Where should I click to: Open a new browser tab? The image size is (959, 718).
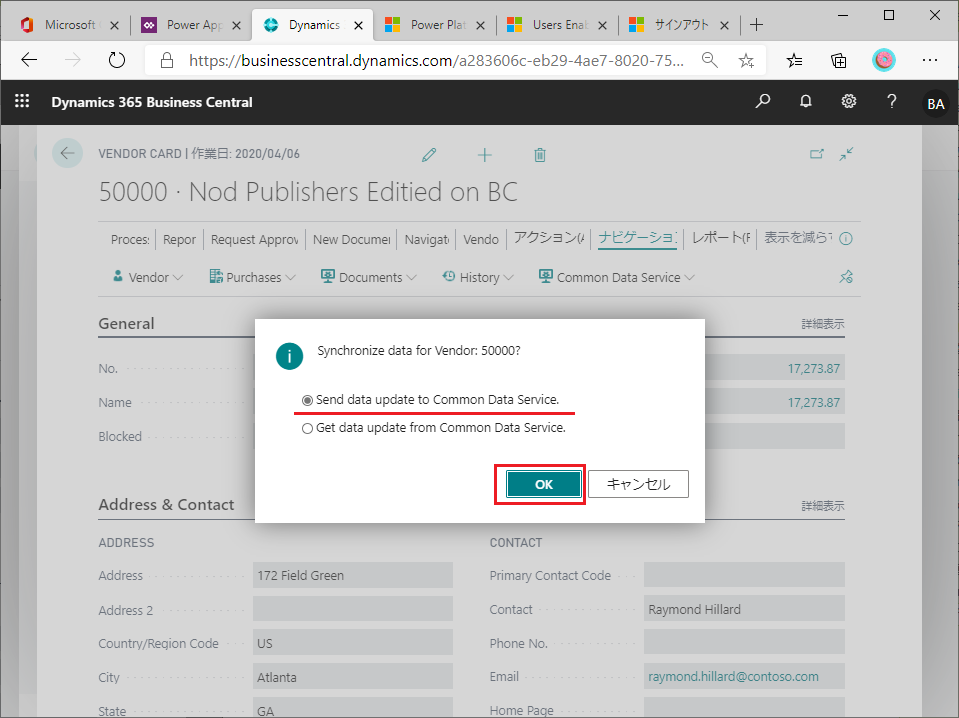(x=757, y=24)
